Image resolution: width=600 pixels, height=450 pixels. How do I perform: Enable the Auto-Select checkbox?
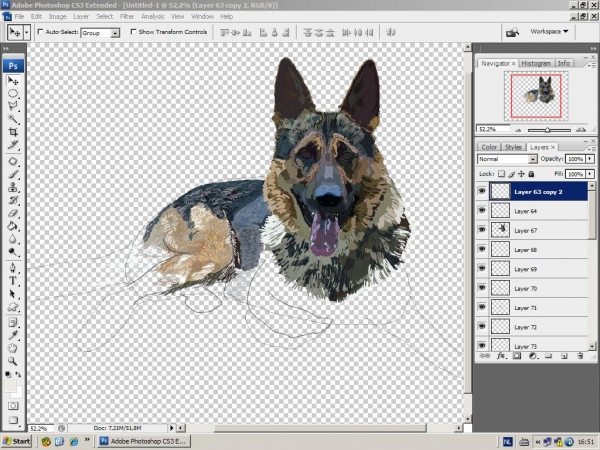(40, 32)
